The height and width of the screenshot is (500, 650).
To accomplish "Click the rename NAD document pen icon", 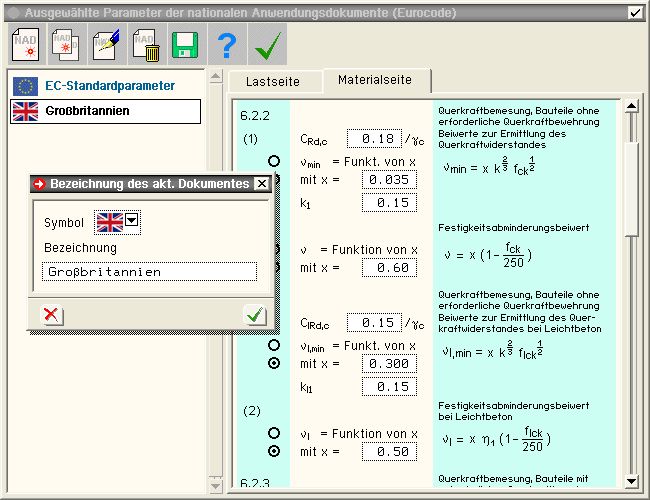I will click(105, 44).
